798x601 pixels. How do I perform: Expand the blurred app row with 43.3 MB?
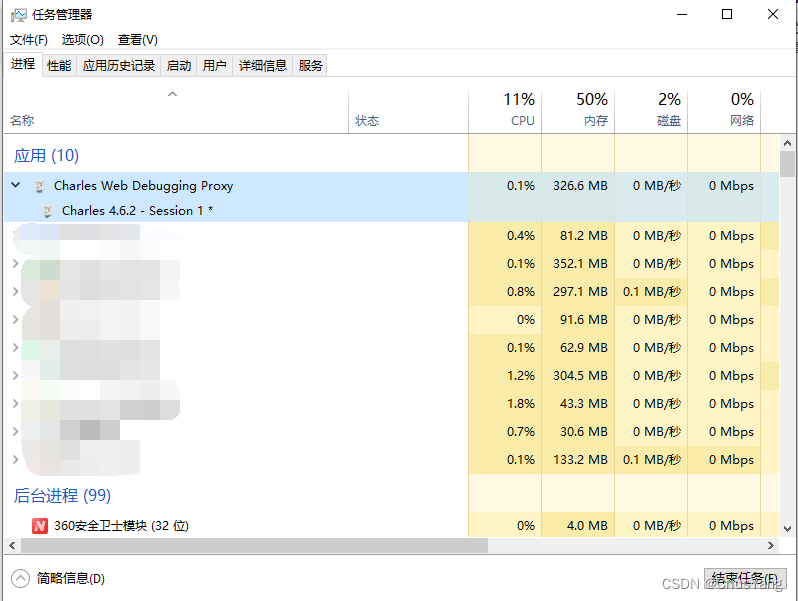pyautogui.click(x=15, y=404)
